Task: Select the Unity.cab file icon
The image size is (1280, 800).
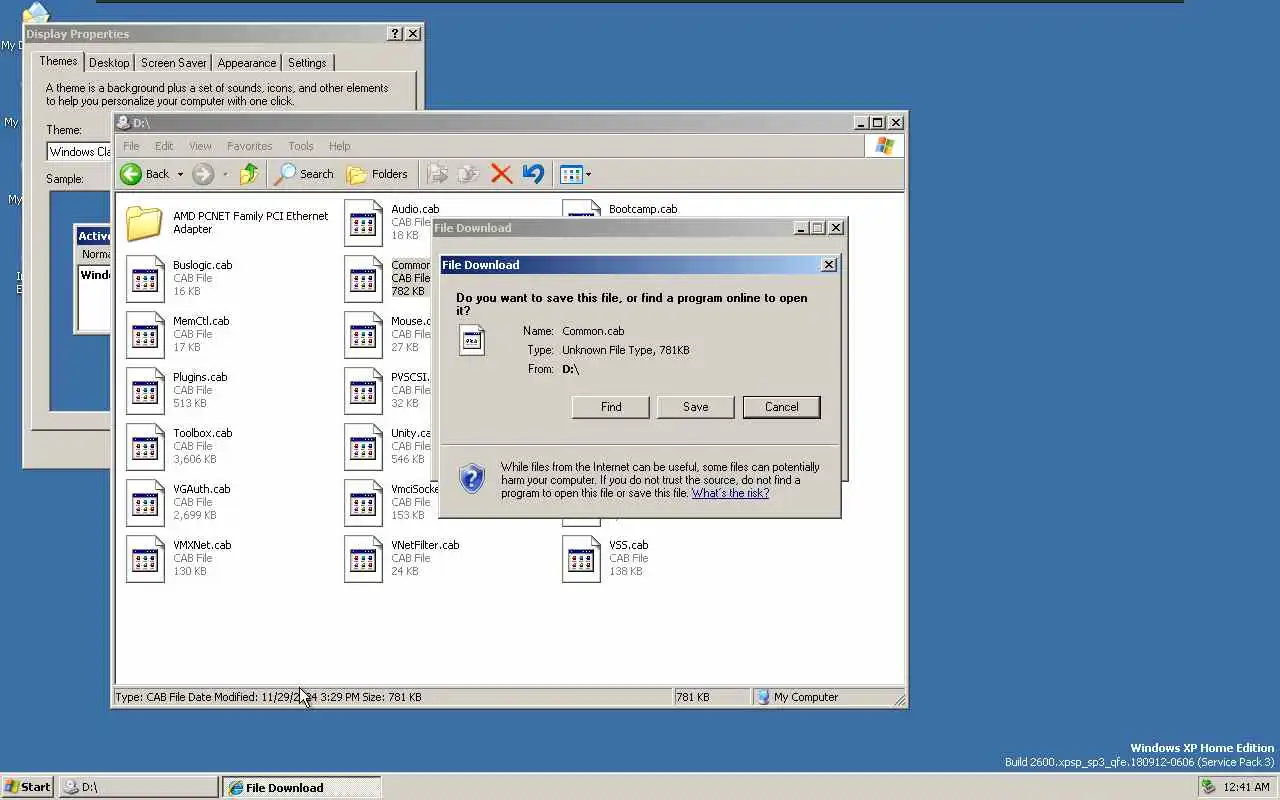Action: (363, 447)
